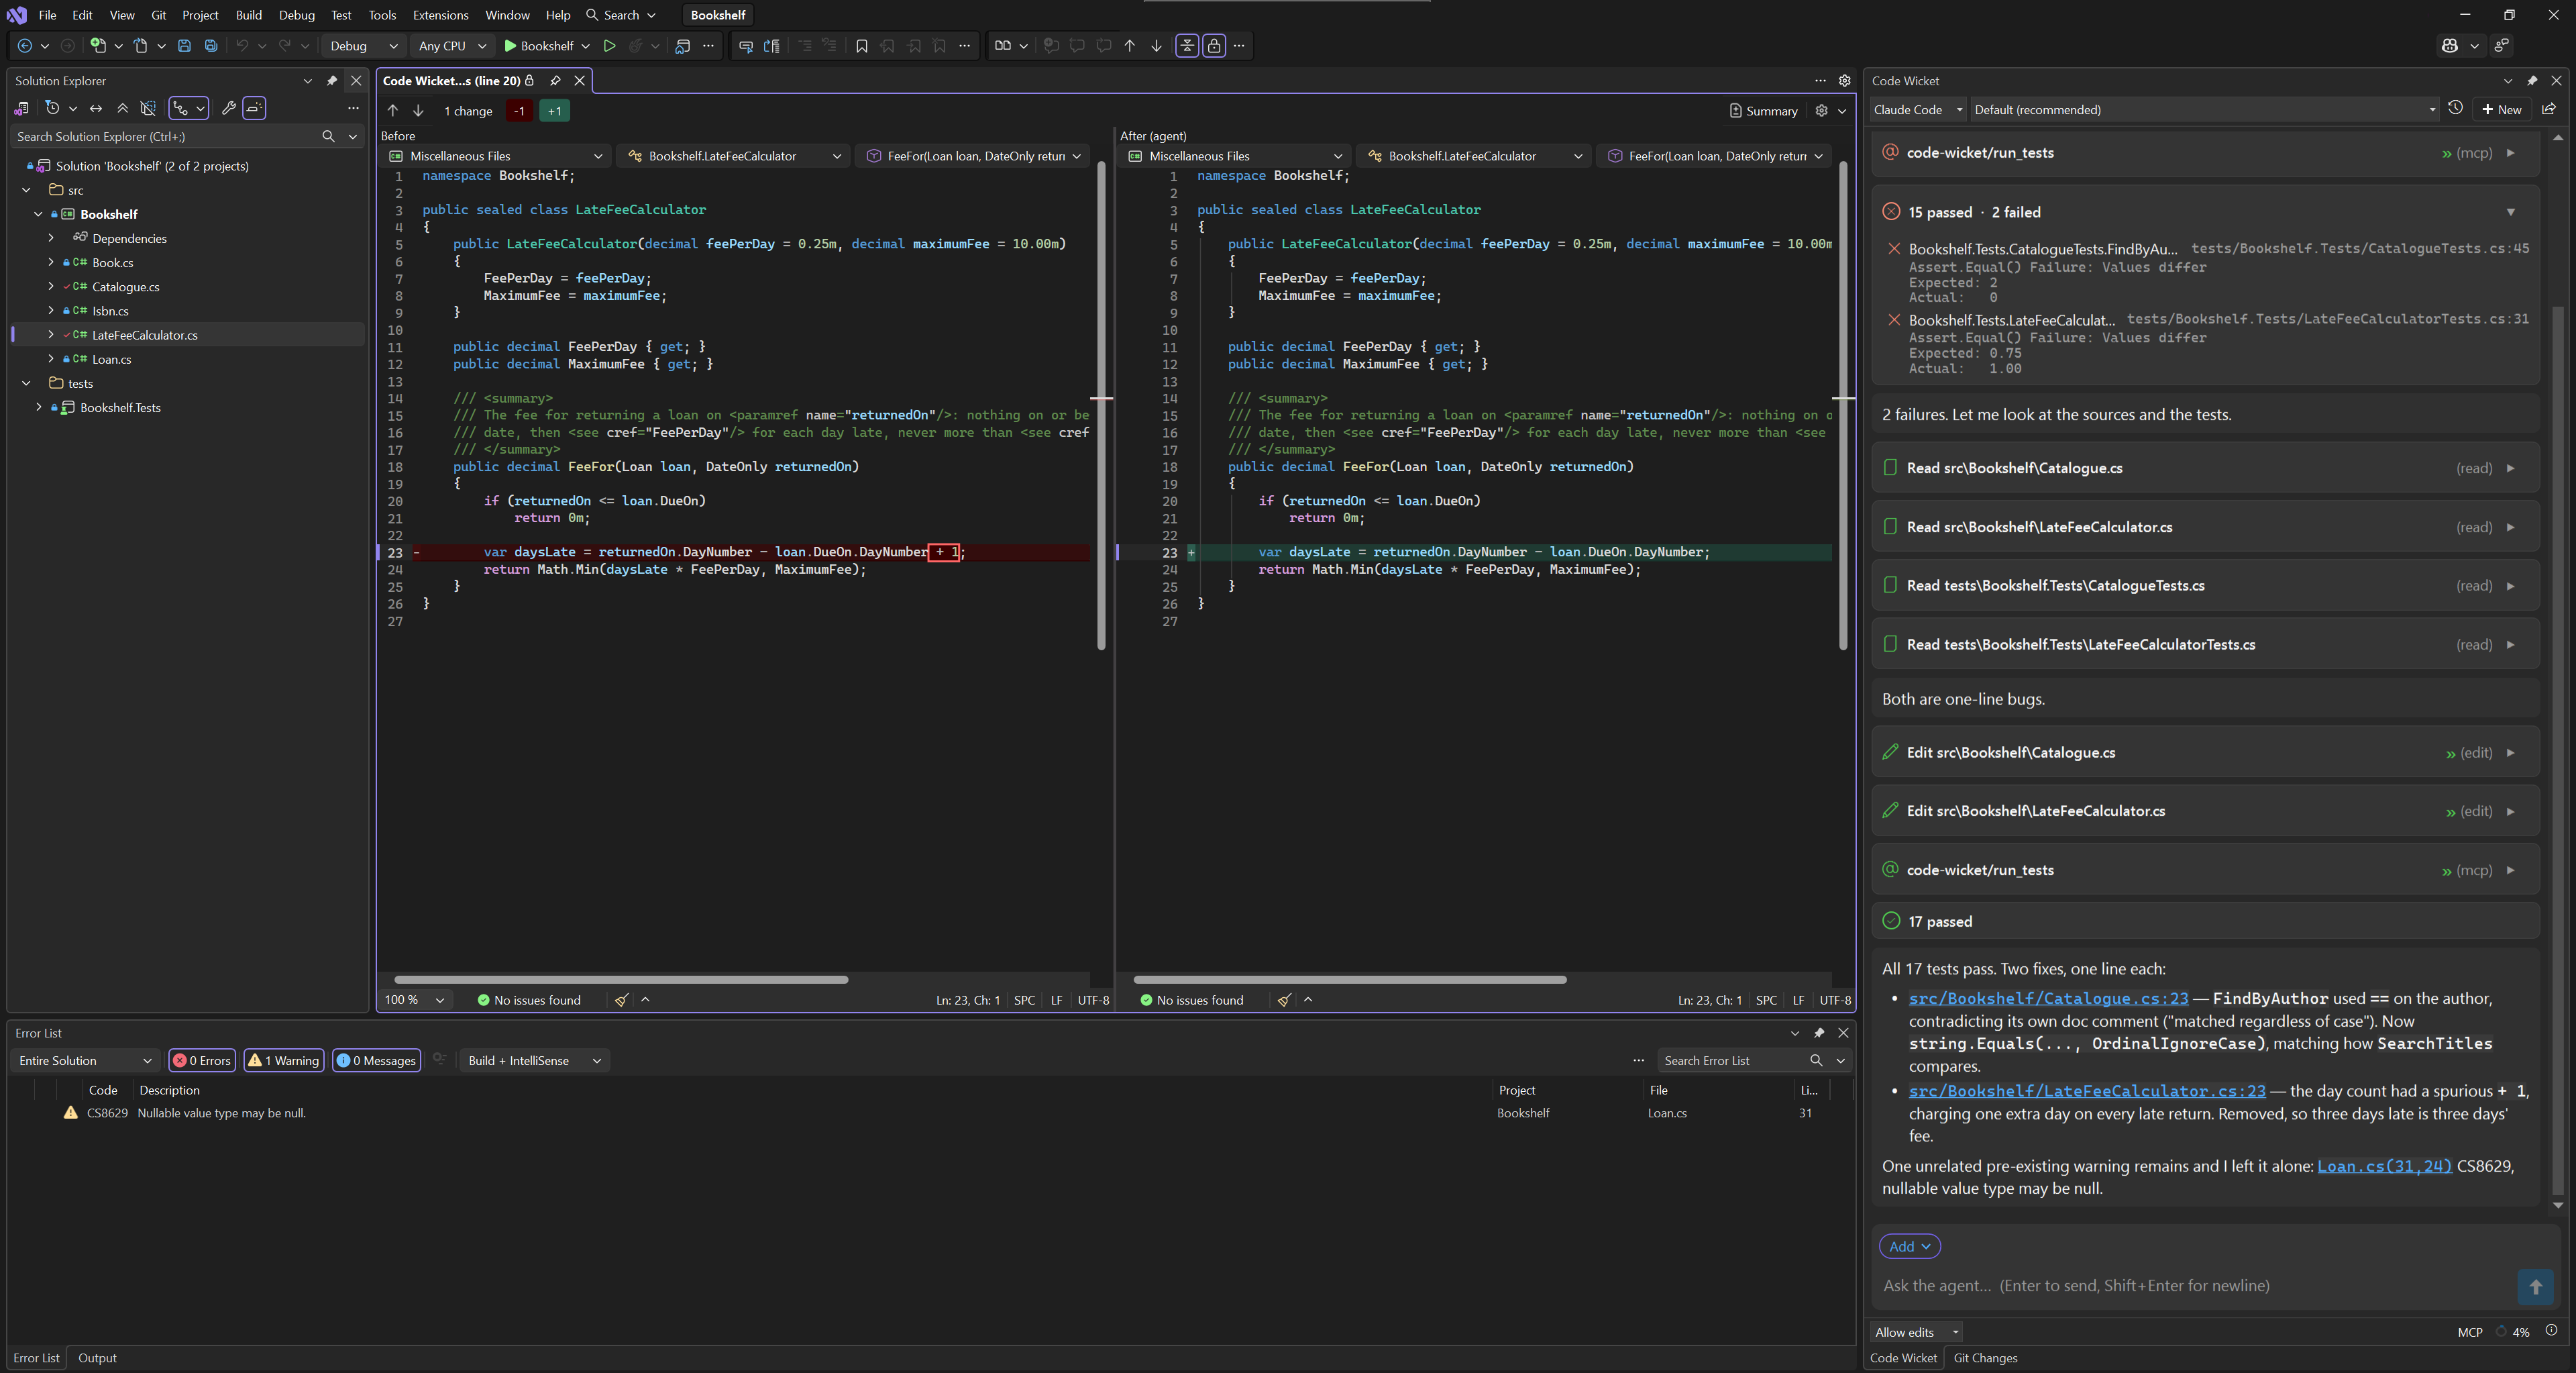Screen dimensions: 2576x1373
Task: Click the Search icon in Solution Explorer
Action: (x=328, y=136)
